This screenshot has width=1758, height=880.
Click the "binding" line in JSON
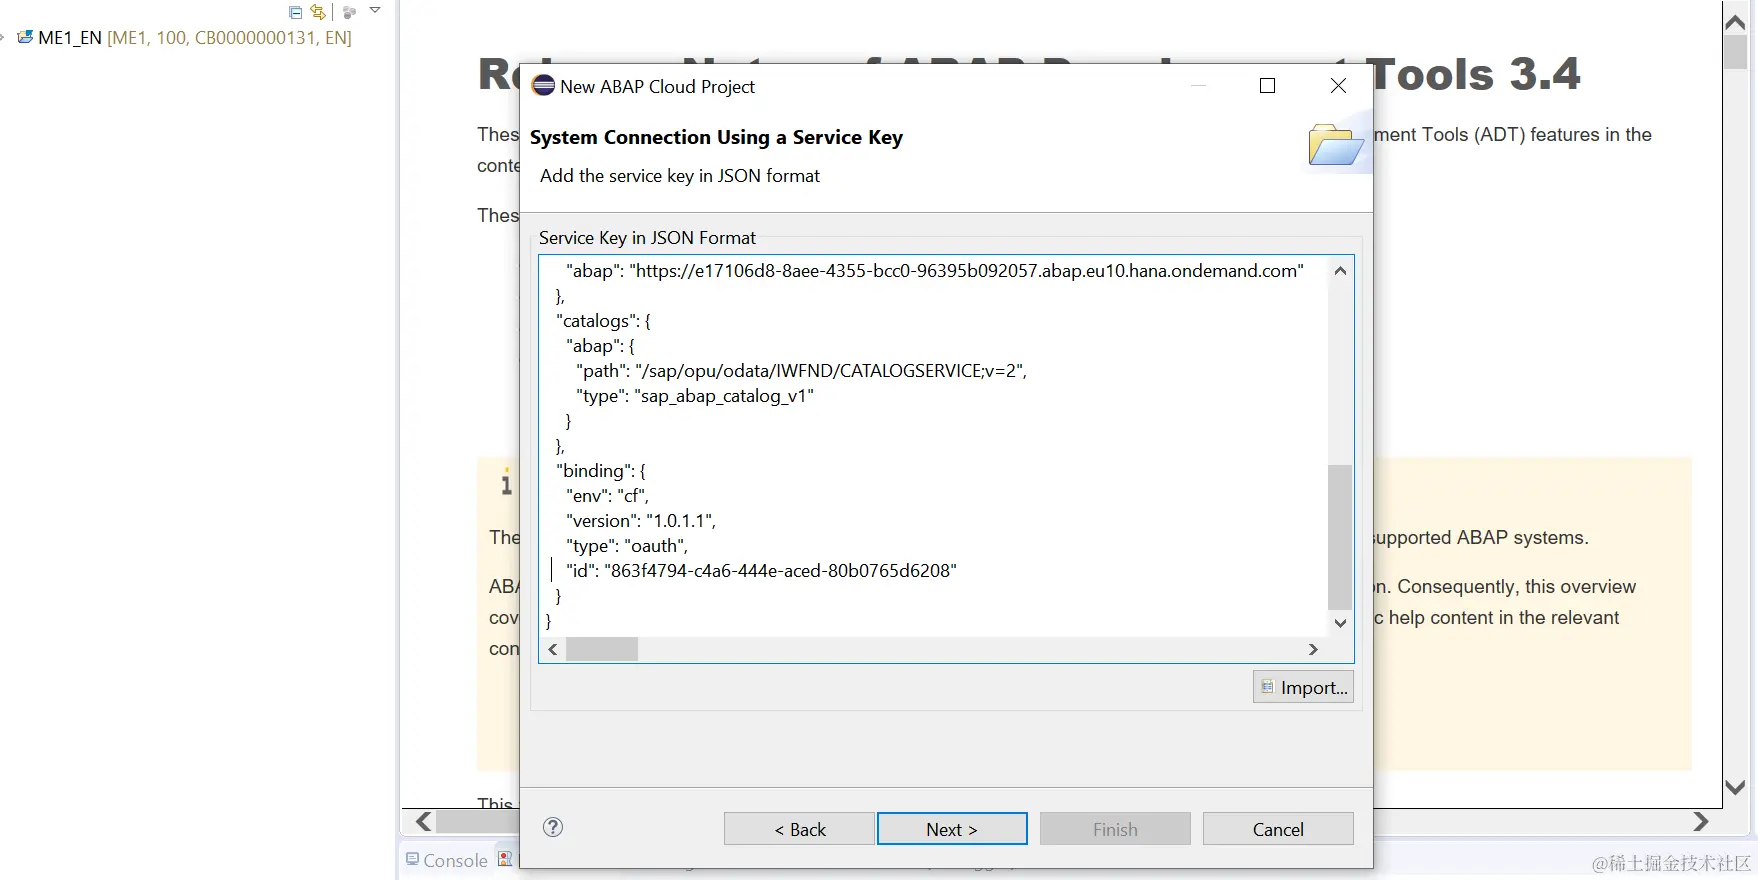(x=600, y=471)
